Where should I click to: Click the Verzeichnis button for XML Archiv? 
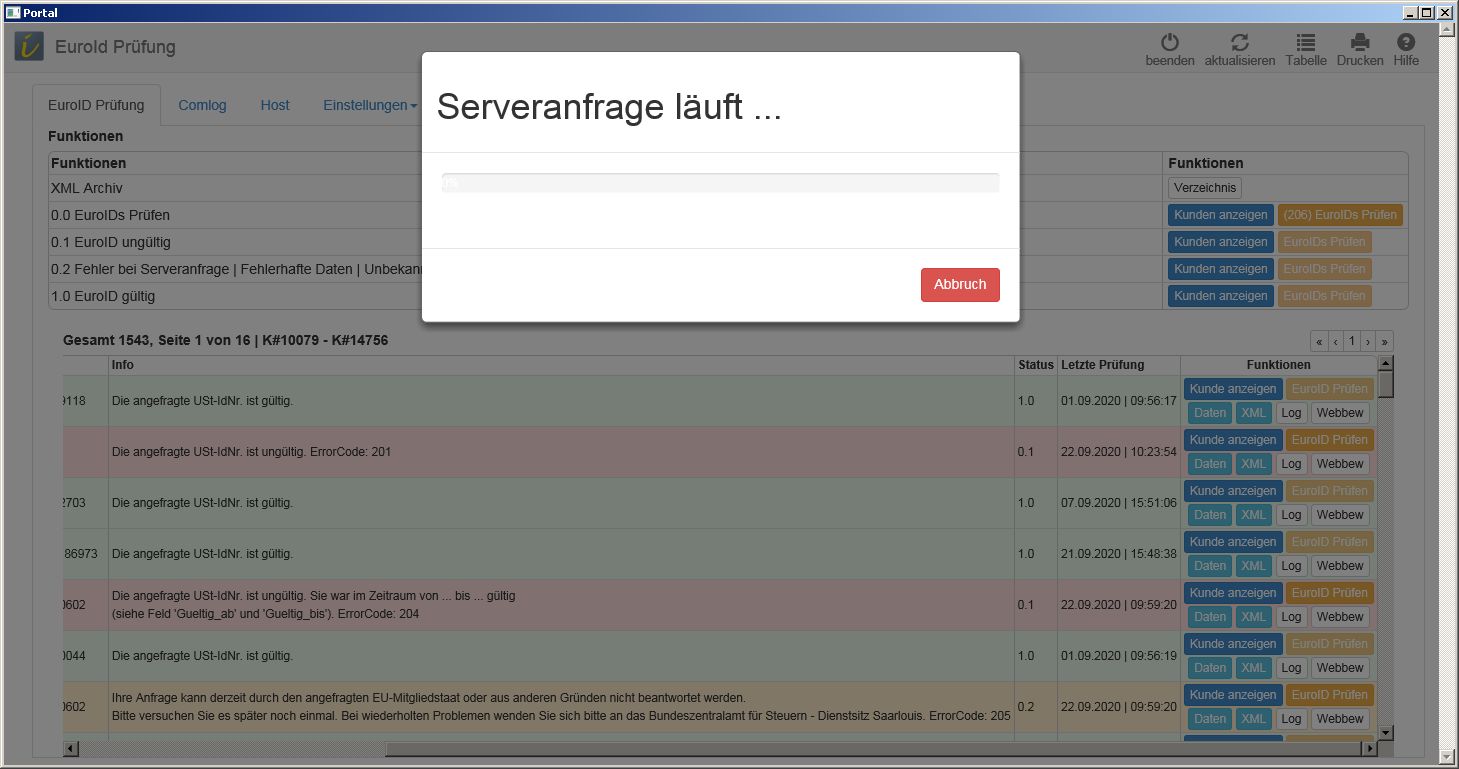click(x=1204, y=188)
